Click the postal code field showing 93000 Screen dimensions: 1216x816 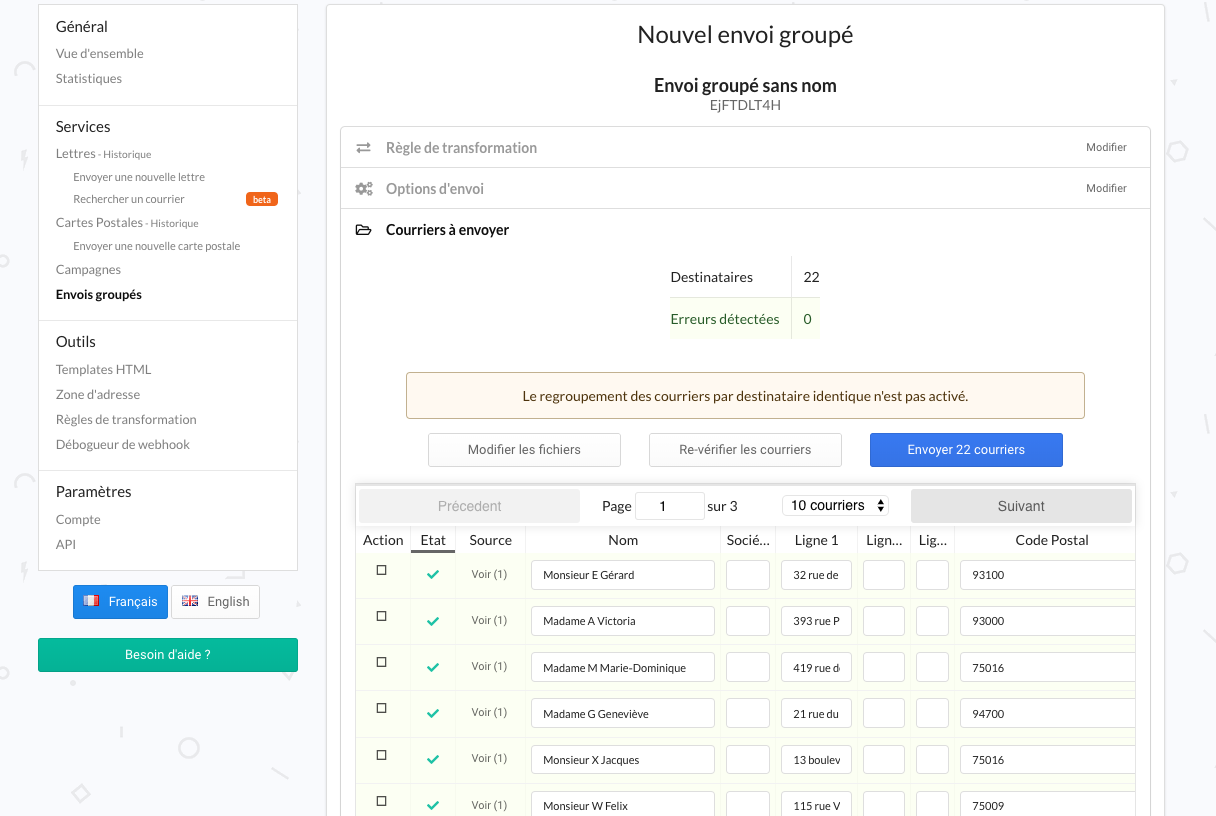coord(1048,621)
